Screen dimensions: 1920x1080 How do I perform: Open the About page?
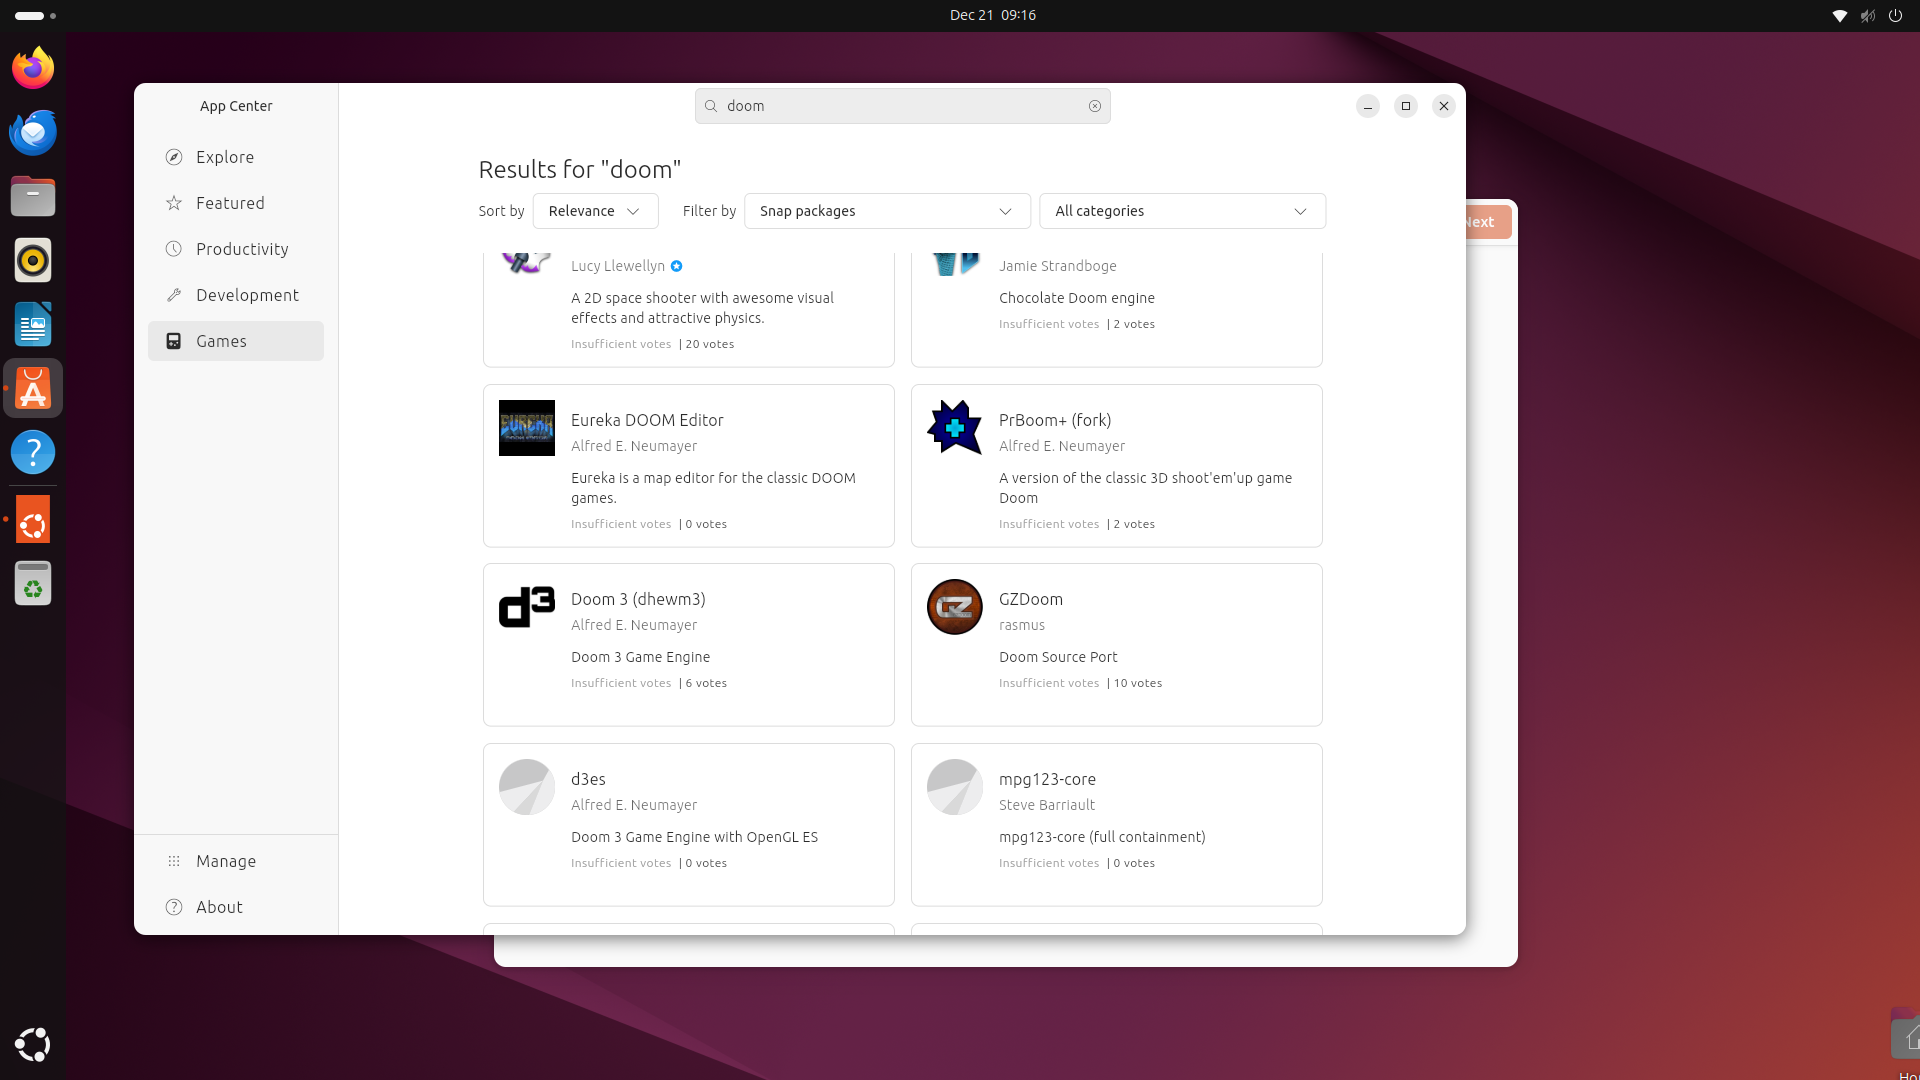click(x=219, y=907)
